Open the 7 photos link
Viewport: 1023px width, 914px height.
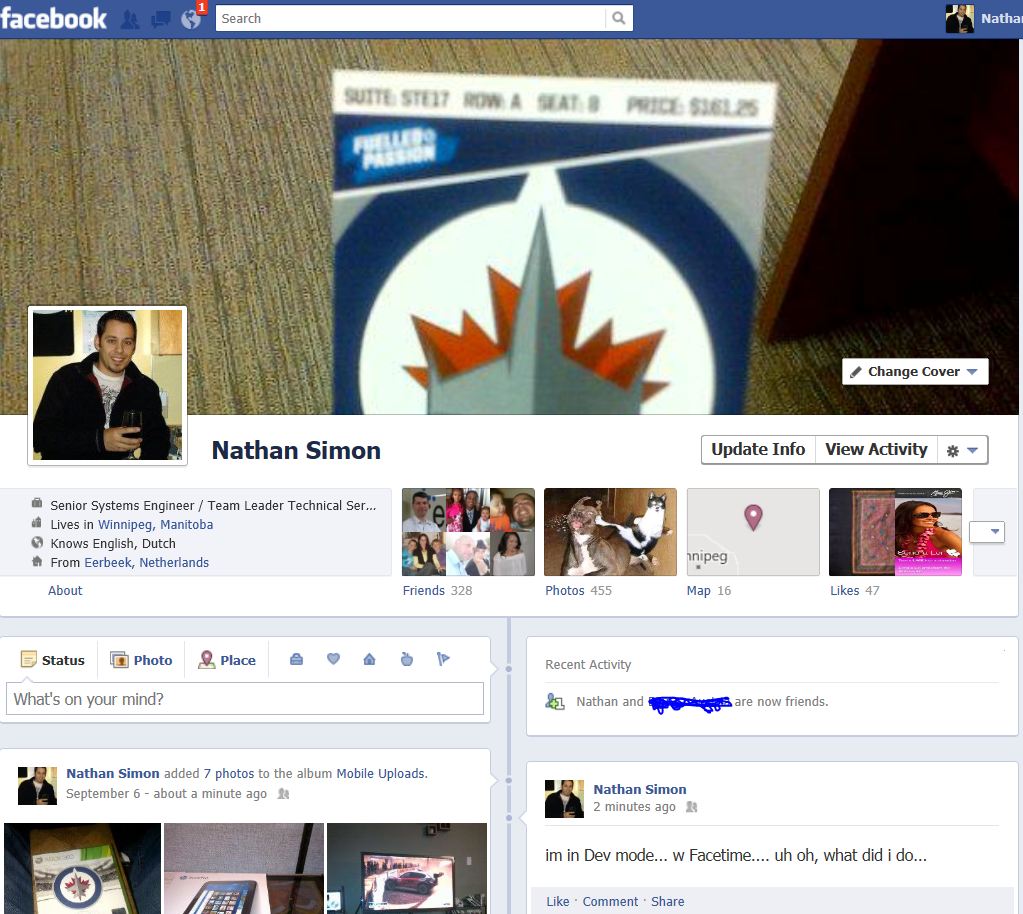[x=228, y=773]
